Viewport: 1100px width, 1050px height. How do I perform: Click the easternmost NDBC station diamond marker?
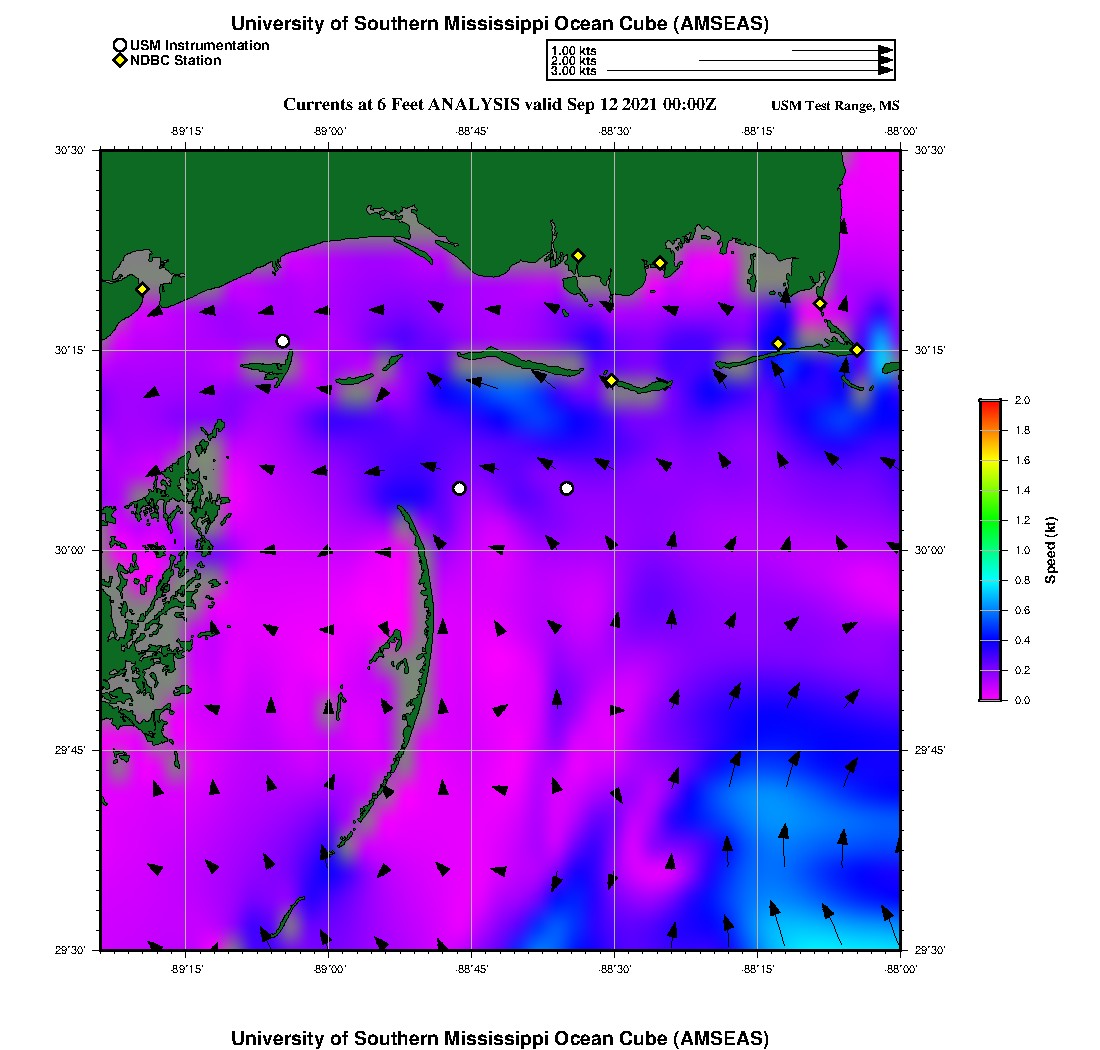pos(857,350)
